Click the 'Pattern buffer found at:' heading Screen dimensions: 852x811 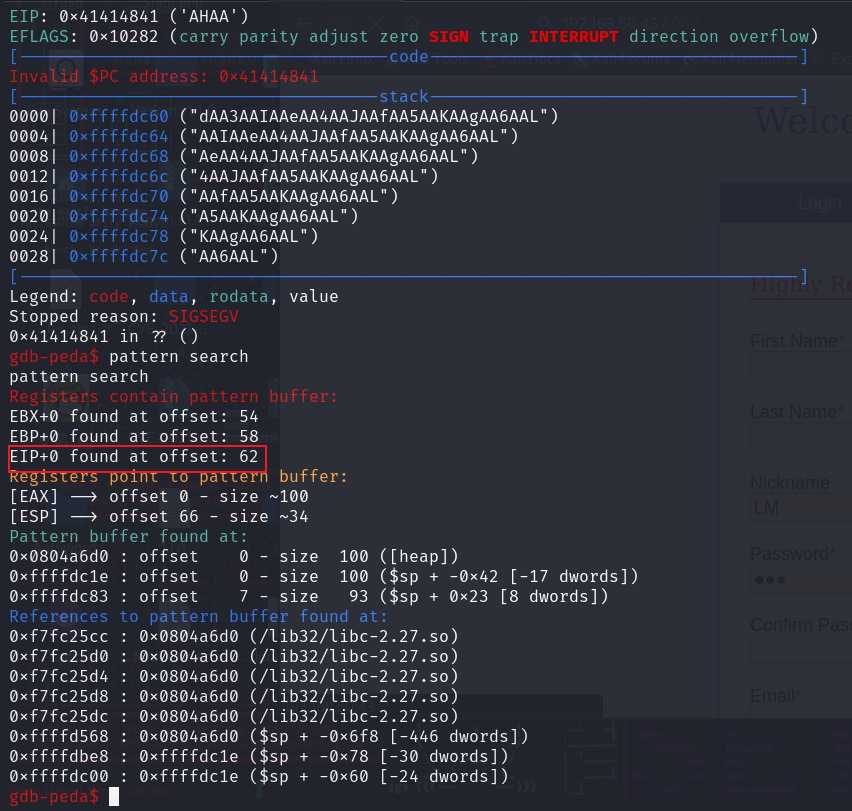coord(128,537)
